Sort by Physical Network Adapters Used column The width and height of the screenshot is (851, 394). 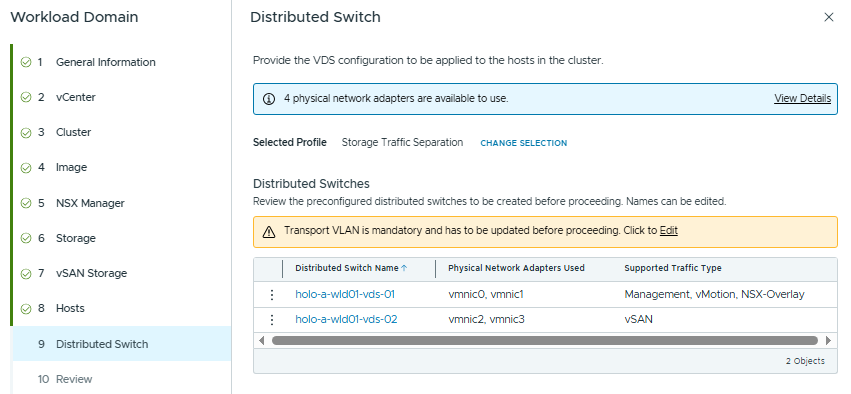tap(516, 268)
